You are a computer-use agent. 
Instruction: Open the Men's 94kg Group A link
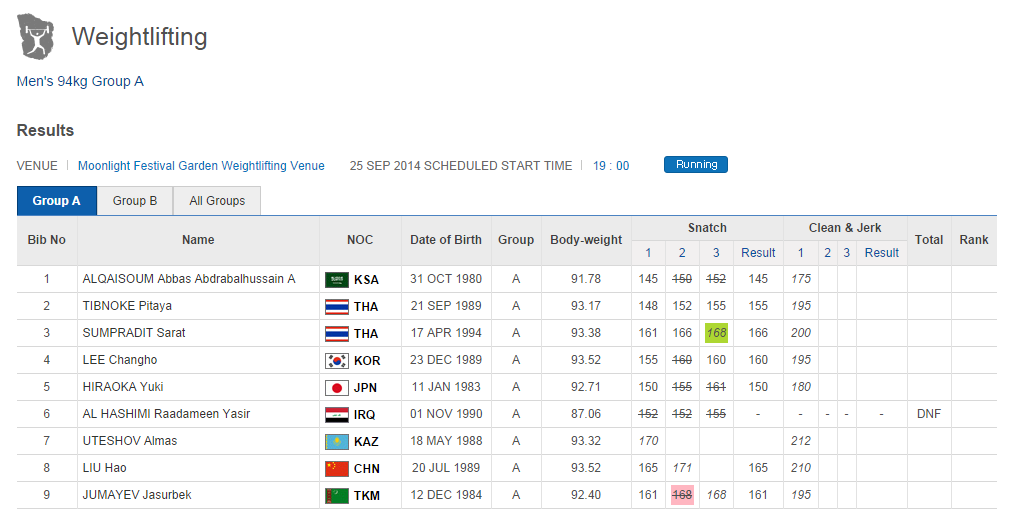[x=80, y=81]
